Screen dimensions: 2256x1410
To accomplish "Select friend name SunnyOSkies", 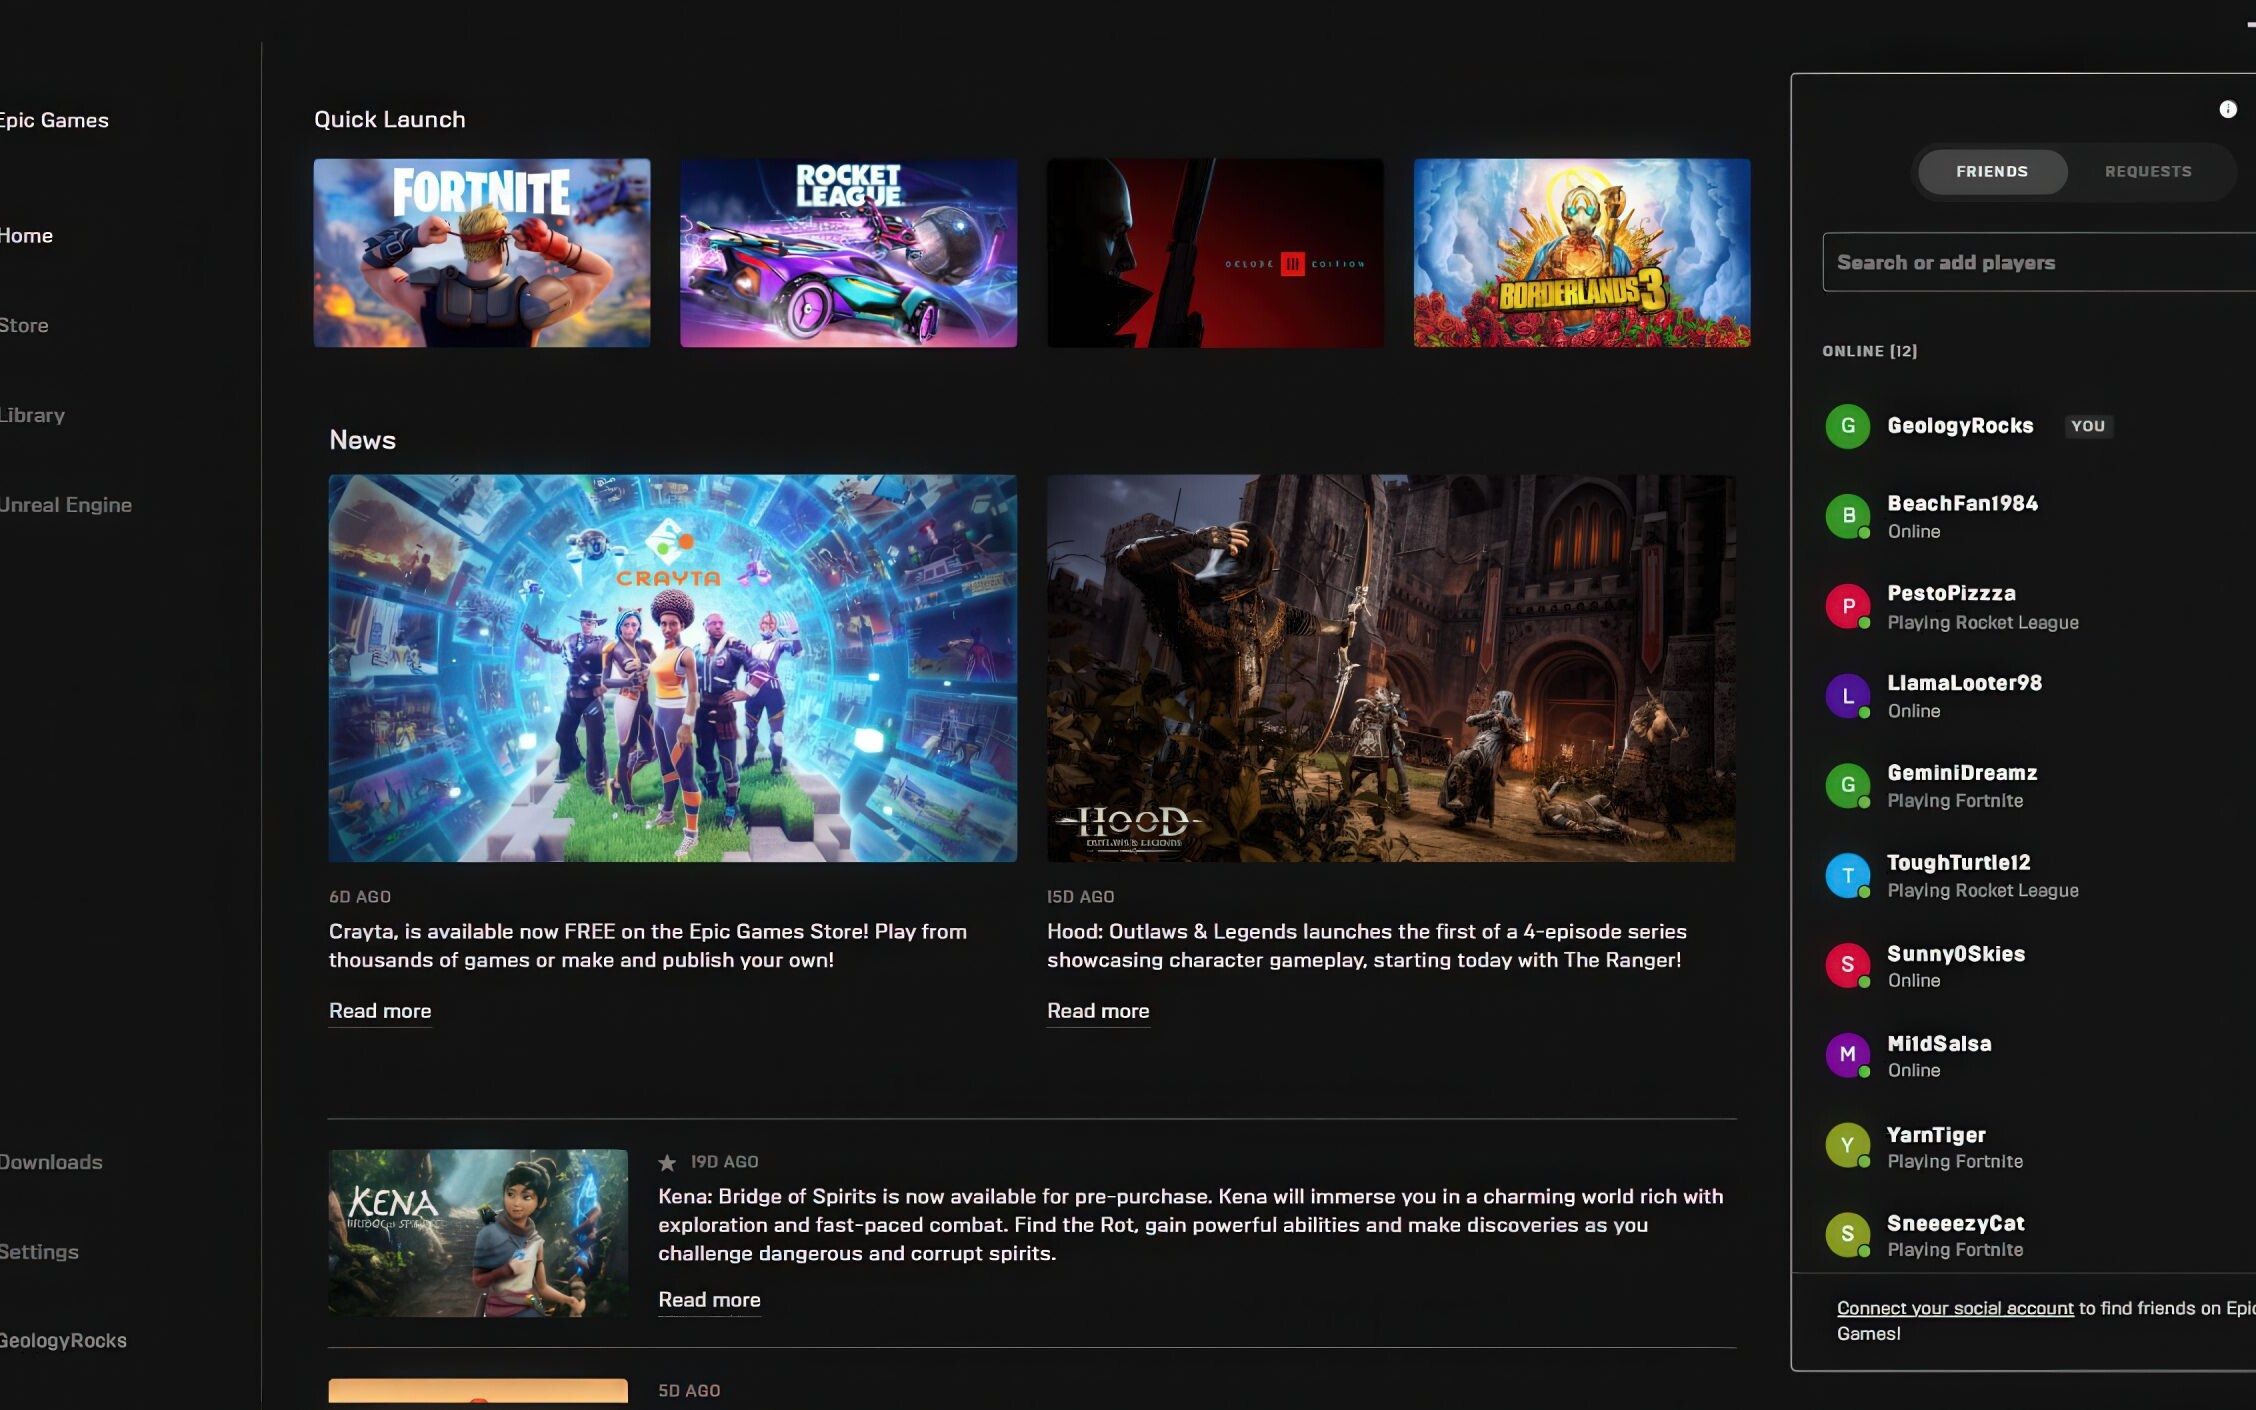I will pyautogui.click(x=1956, y=954).
